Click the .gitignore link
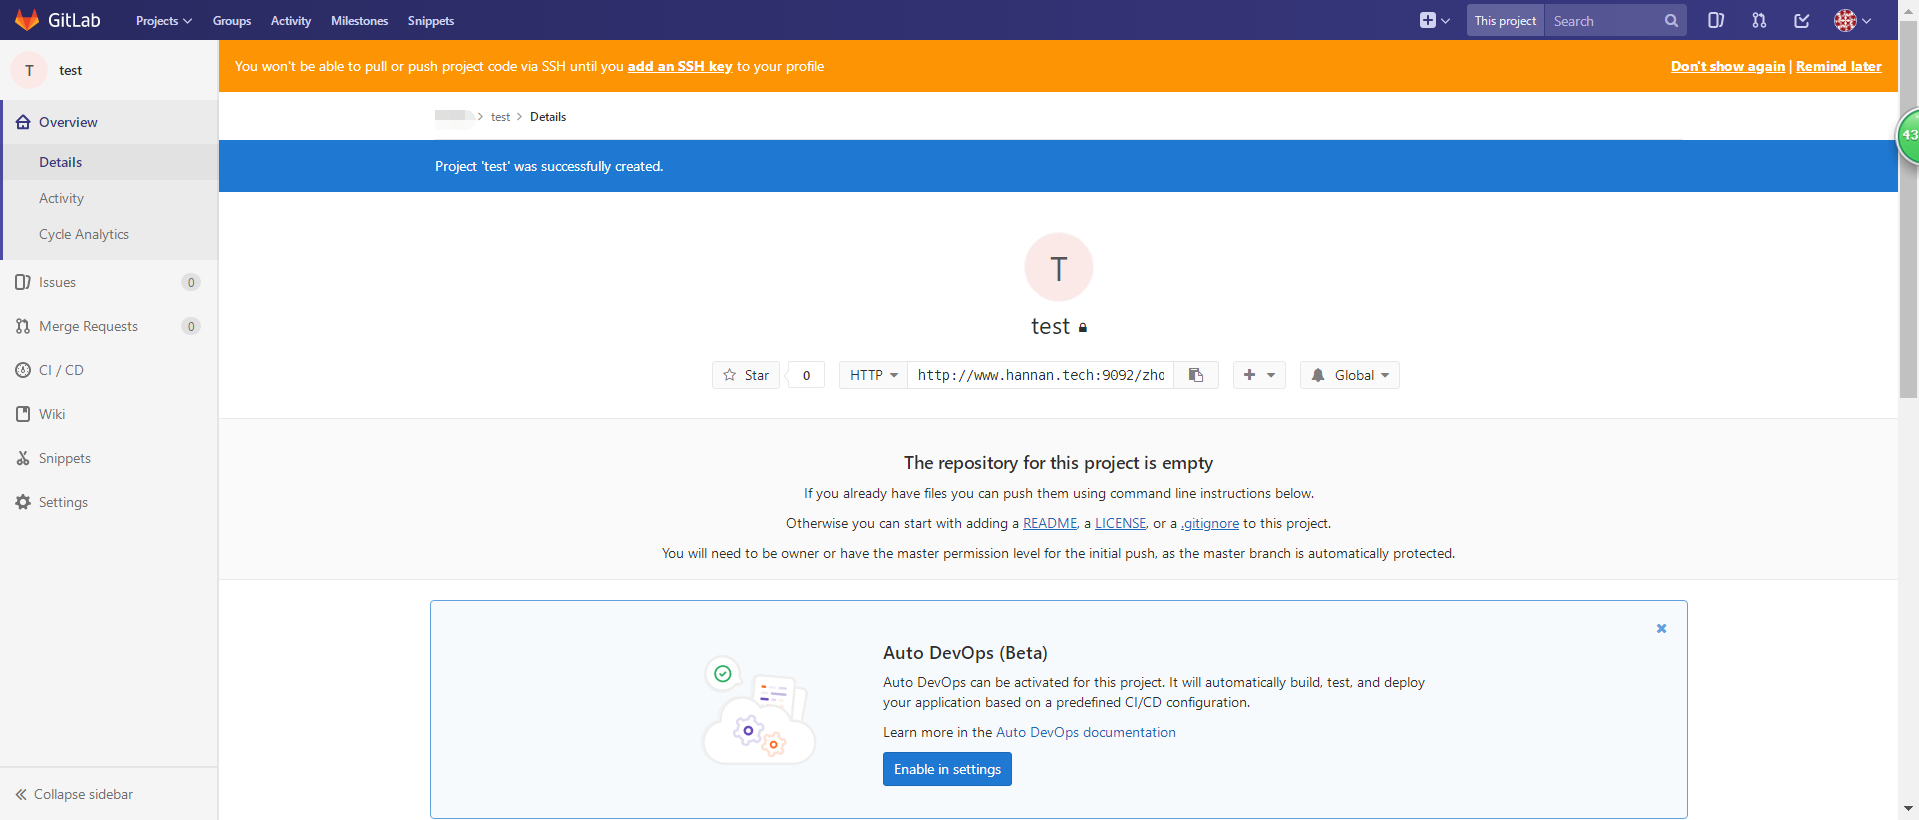 pyautogui.click(x=1210, y=523)
